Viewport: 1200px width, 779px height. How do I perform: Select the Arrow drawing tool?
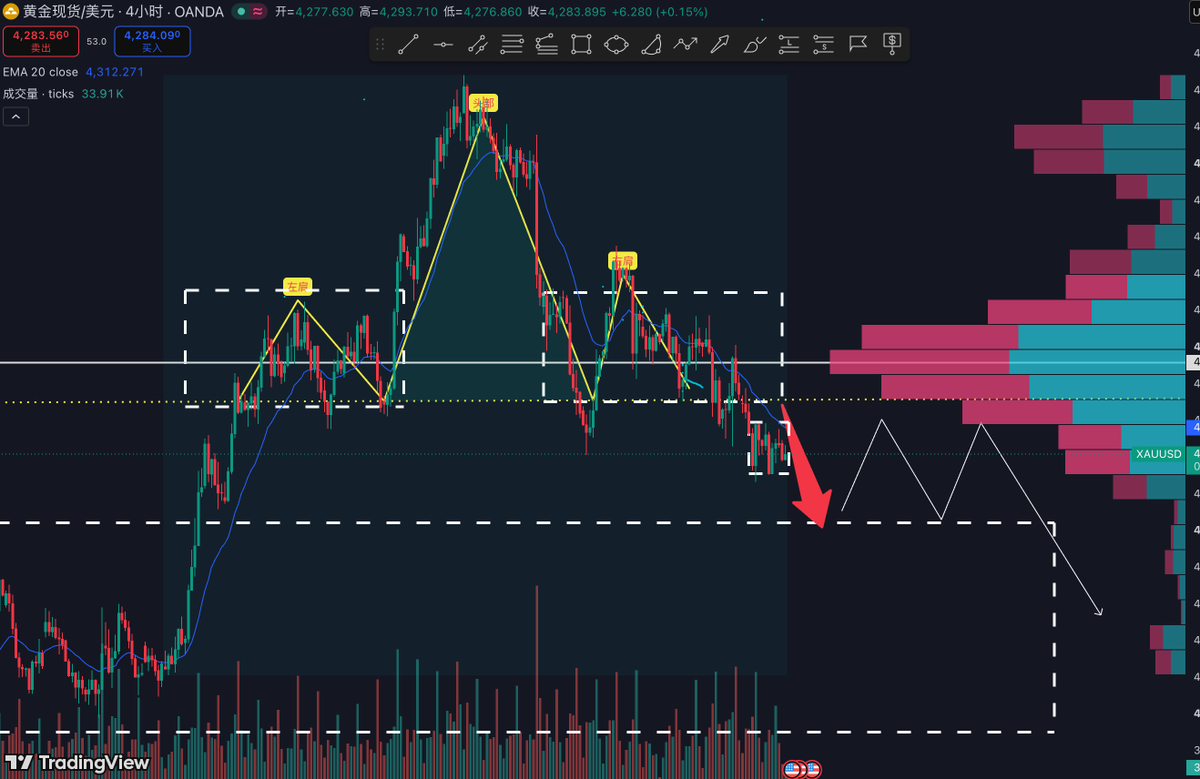click(720, 43)
